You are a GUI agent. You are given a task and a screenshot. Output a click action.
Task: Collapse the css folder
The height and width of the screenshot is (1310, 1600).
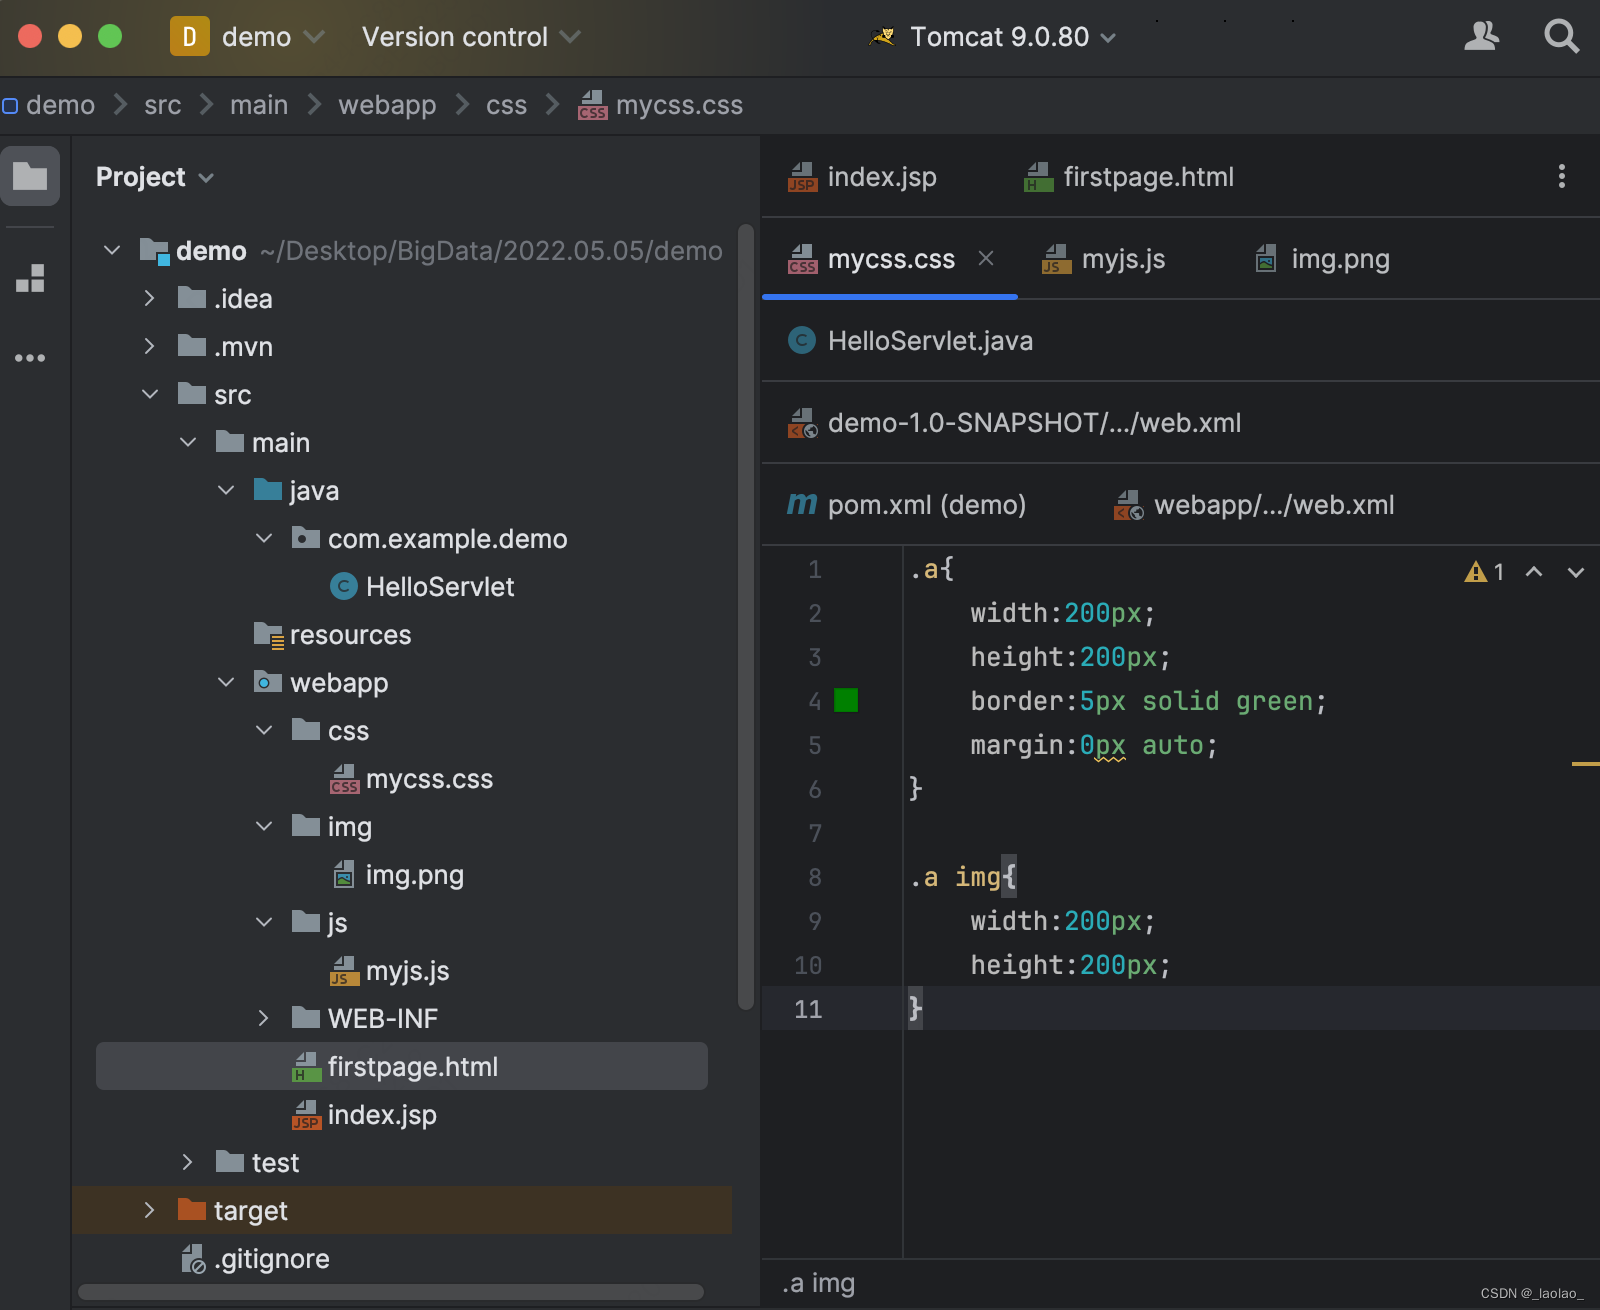click(x=263, y=730)
